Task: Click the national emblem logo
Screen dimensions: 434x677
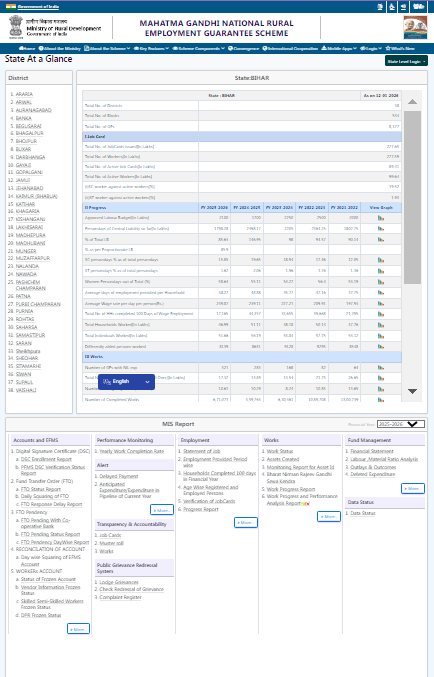Action: click(16, 26)
